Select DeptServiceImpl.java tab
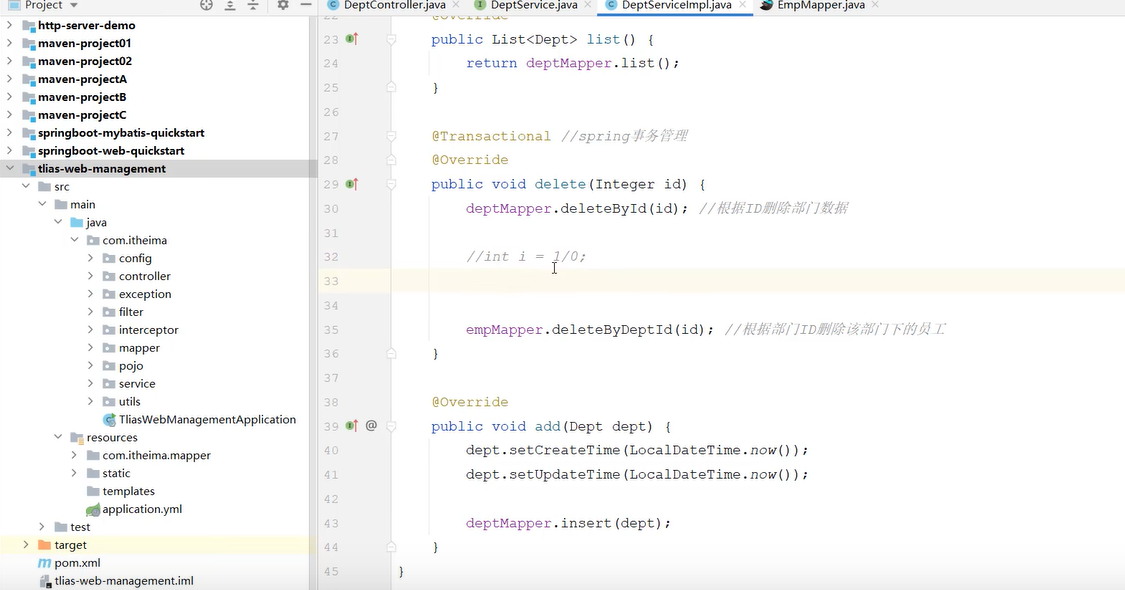The width and height of the screenshot is (1125, 590). click(676, 5)
